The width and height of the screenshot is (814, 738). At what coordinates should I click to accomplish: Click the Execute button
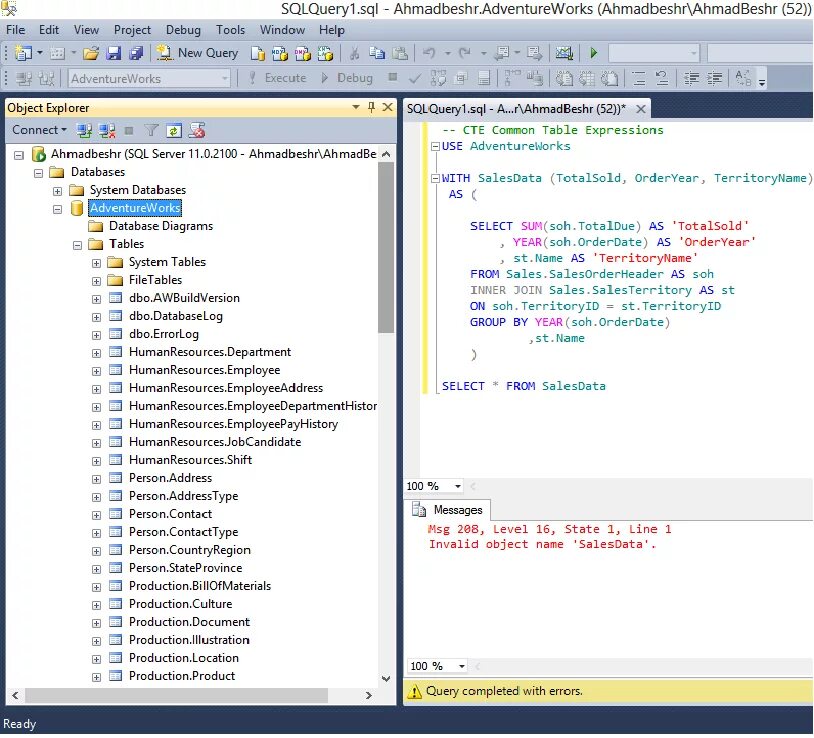[277, 78]
